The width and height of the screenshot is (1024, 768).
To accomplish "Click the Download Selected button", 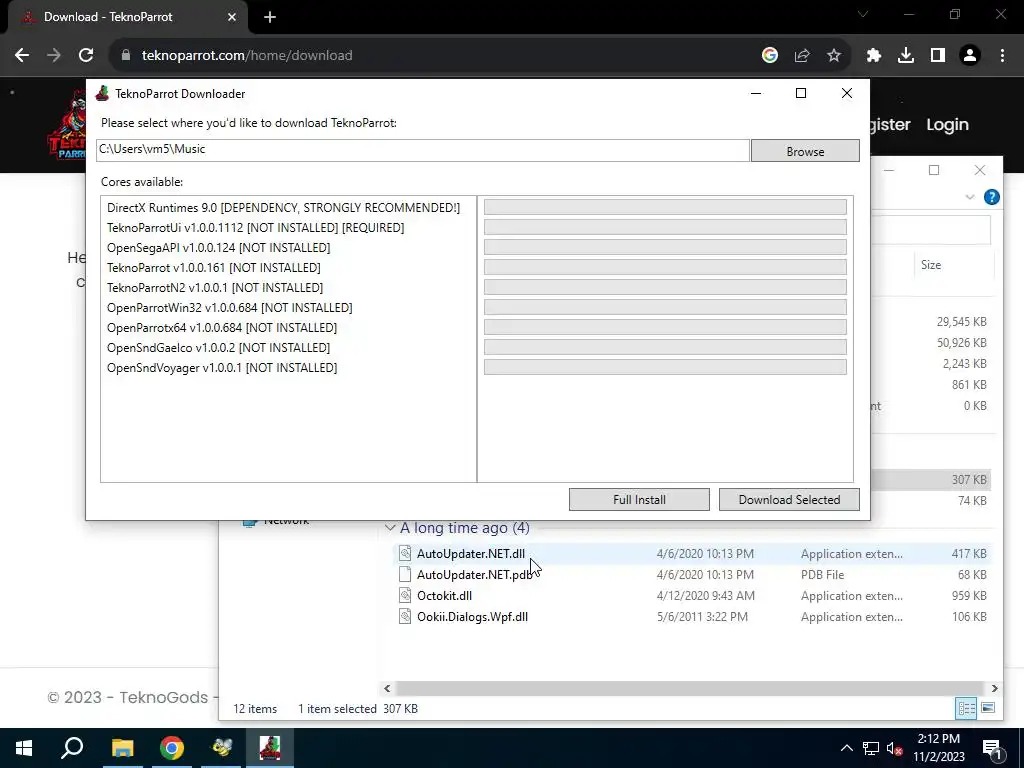I will coord(789,500).
